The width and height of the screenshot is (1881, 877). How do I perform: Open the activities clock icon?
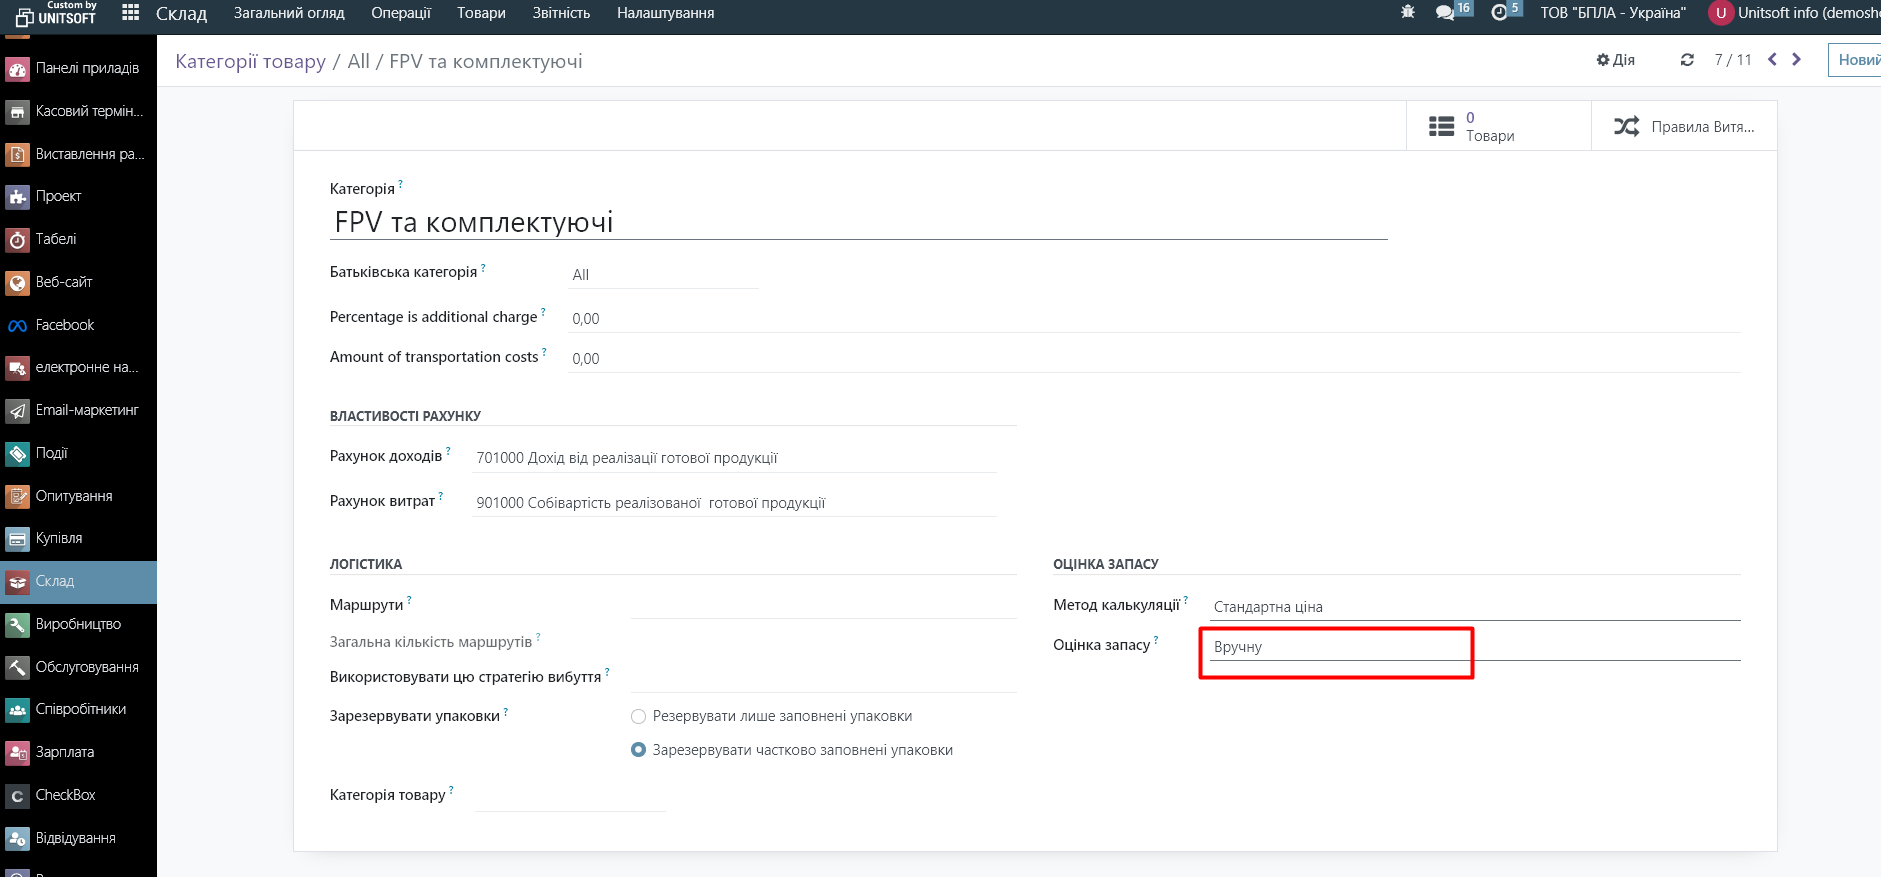(x=1499, y=13)
